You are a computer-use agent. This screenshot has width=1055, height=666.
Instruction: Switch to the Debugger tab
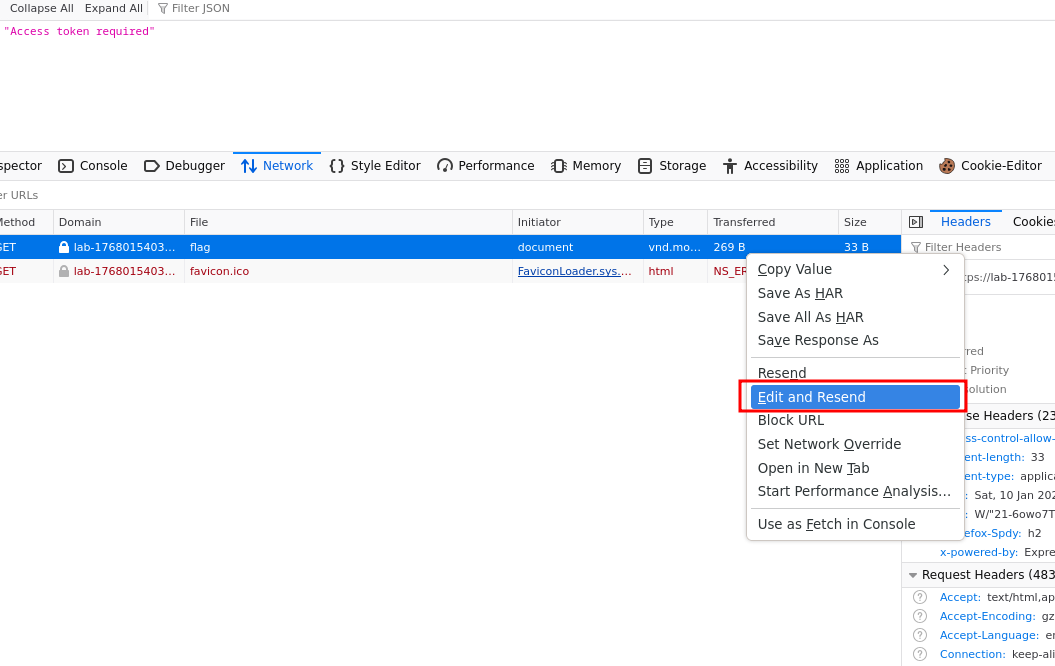tap(184, 165)
